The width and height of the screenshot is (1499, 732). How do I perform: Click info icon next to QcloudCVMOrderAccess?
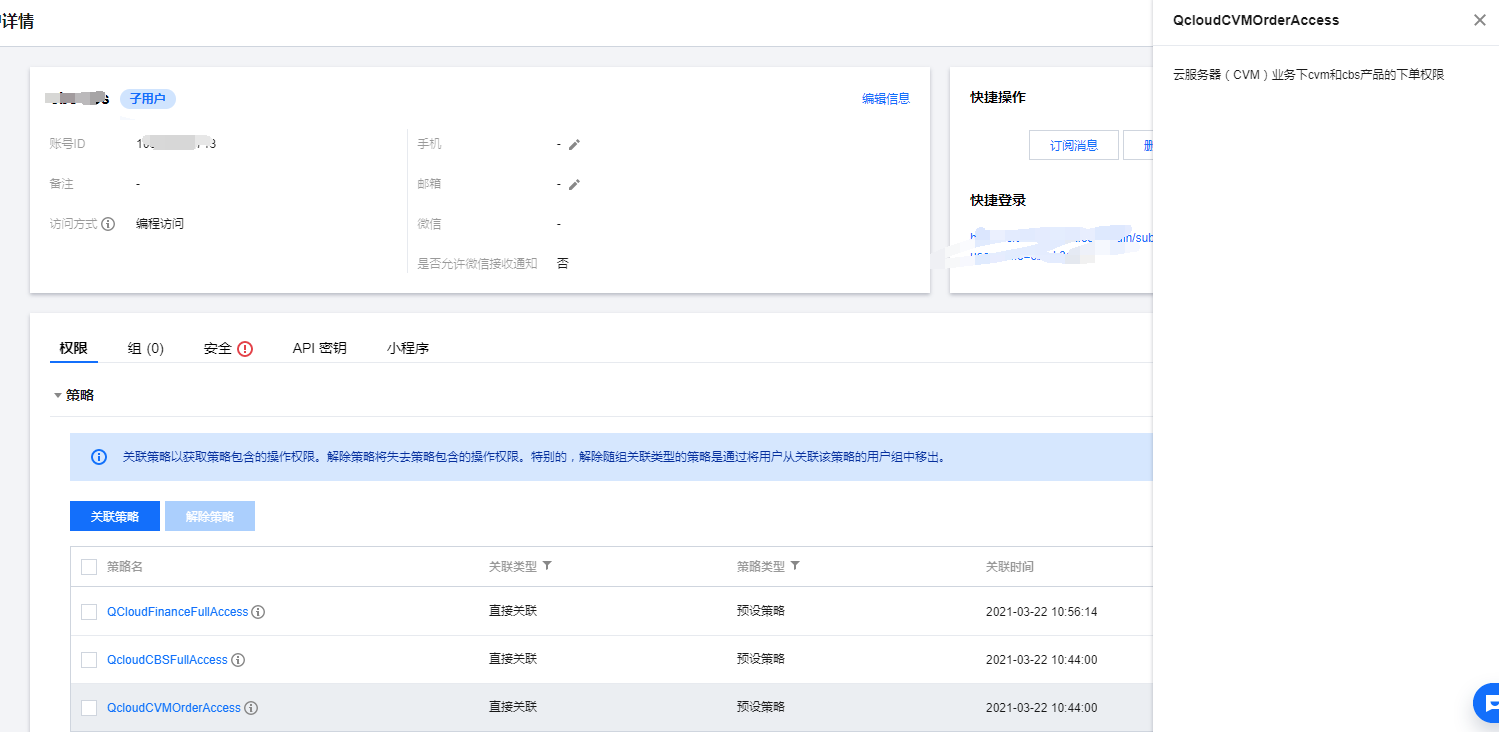(251, 708)
